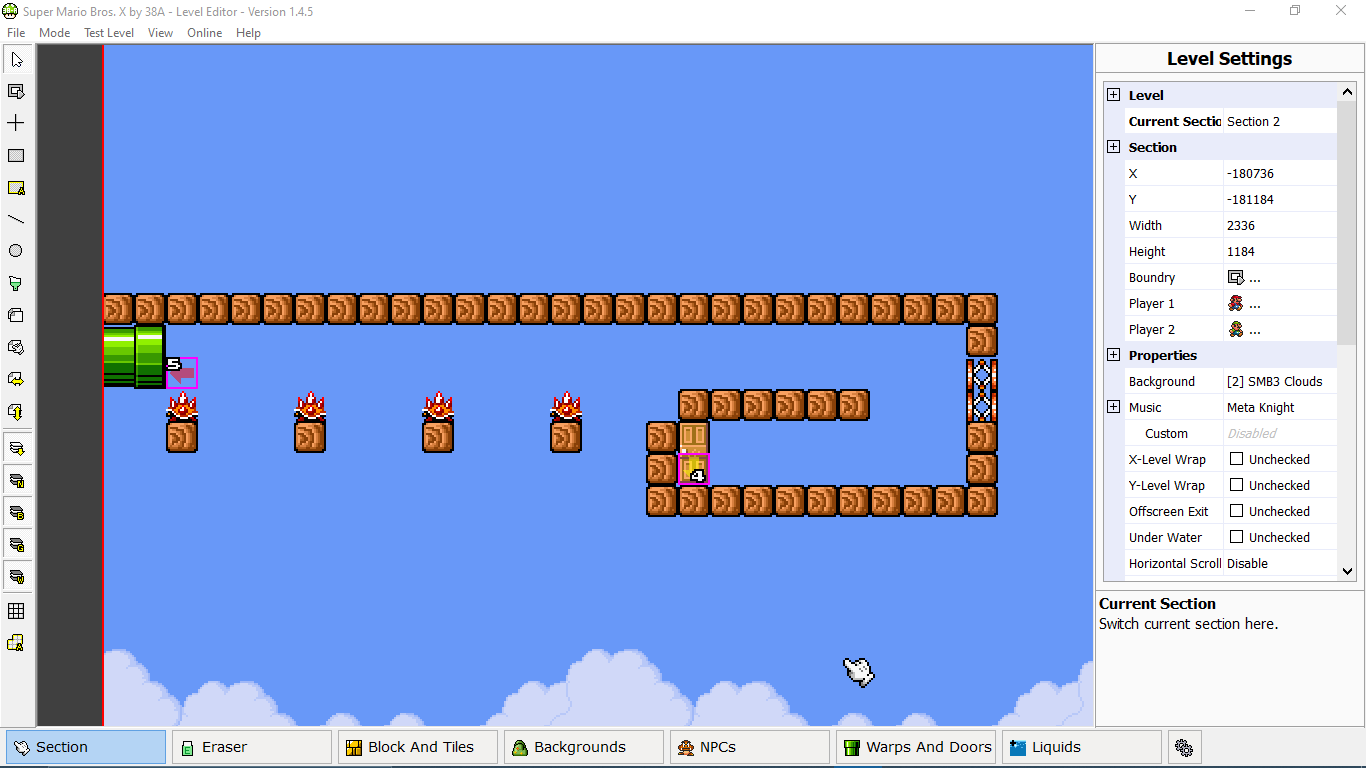Switch to the Eraser tab
1366x768 pixels.
tap(252, 747)
